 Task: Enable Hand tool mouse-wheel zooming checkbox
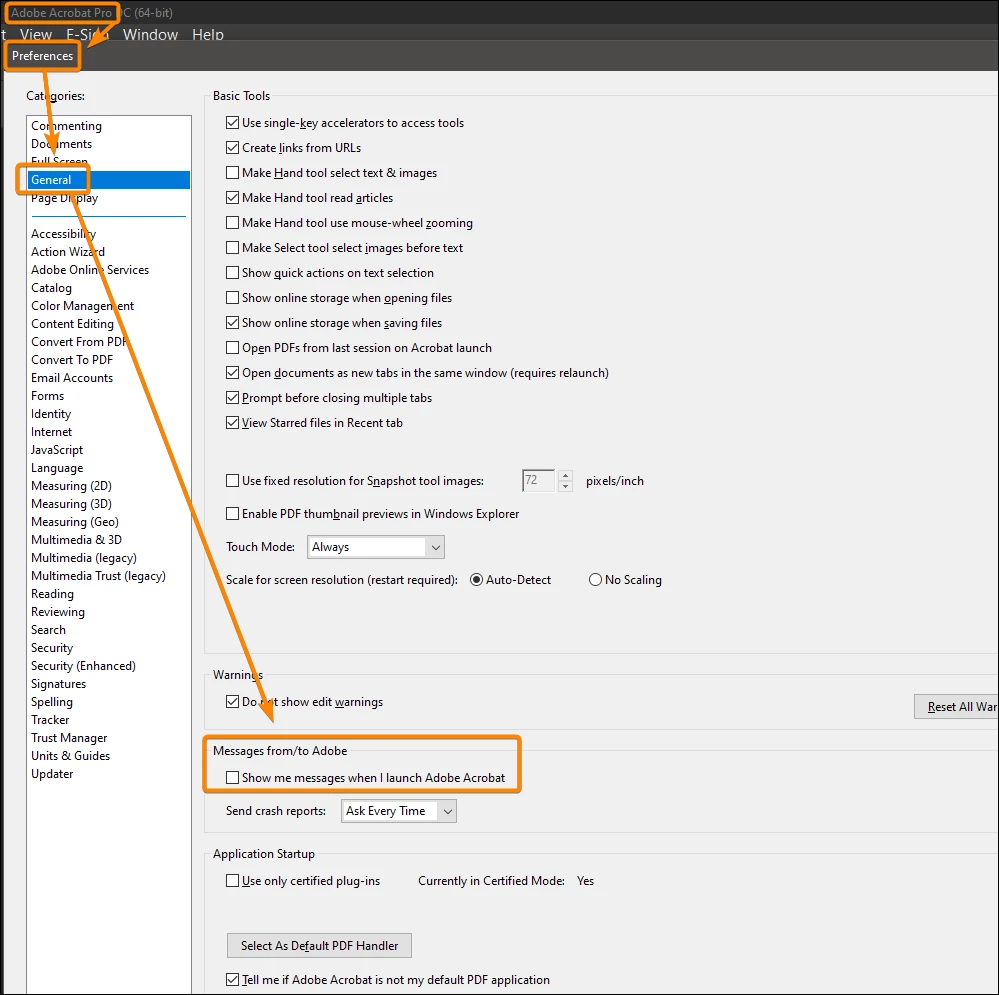tap(233, 222)
